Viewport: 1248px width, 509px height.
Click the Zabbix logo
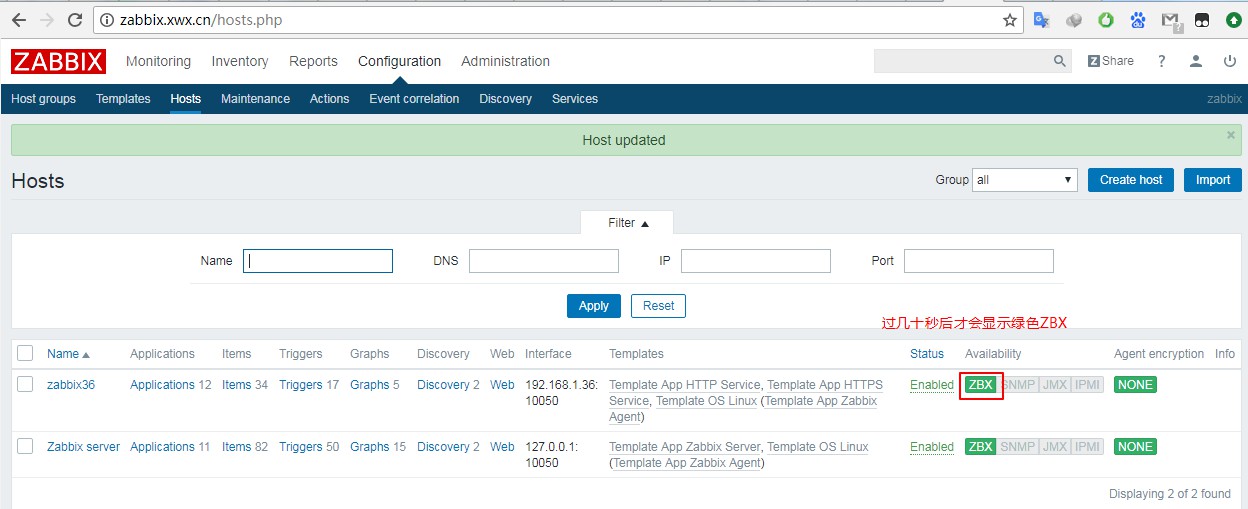coord(58,61)
